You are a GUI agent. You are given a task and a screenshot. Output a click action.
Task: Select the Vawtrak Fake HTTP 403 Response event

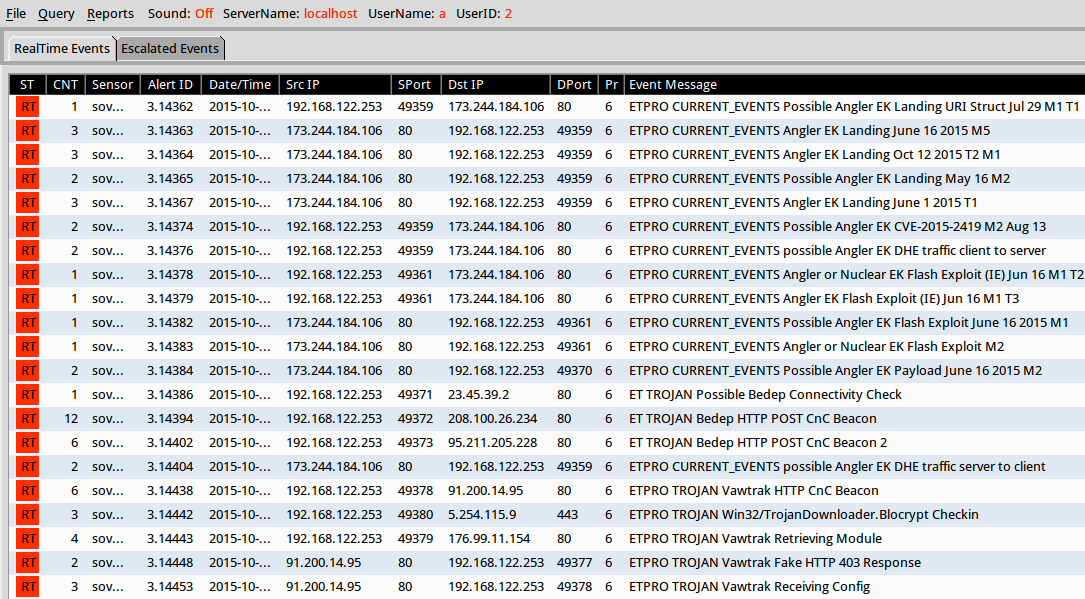coord(775,563)
